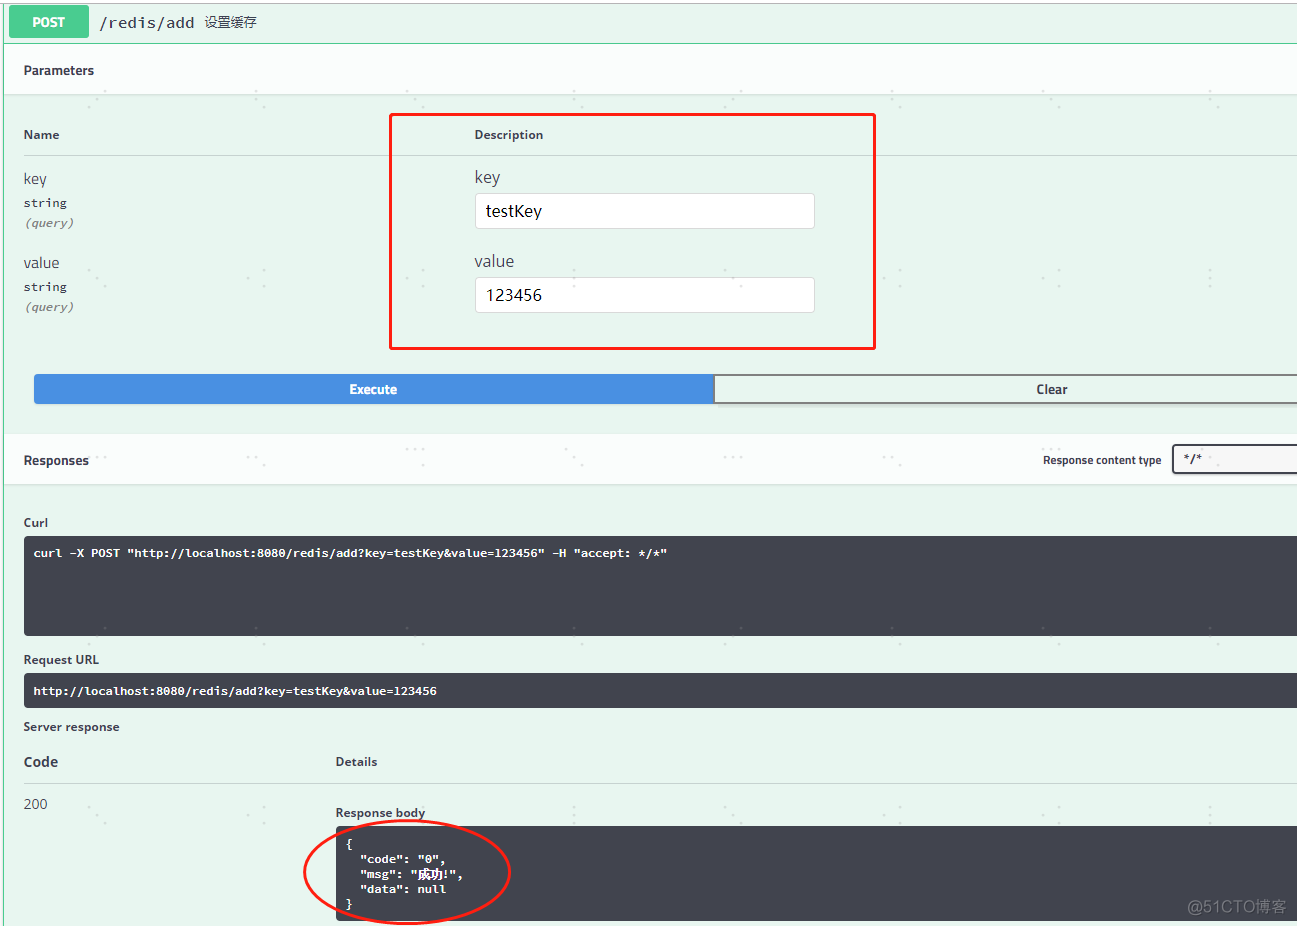This screenshot has height=926, width=1297.
Task: Click the Server response label
Action: (x=71, y=727)
